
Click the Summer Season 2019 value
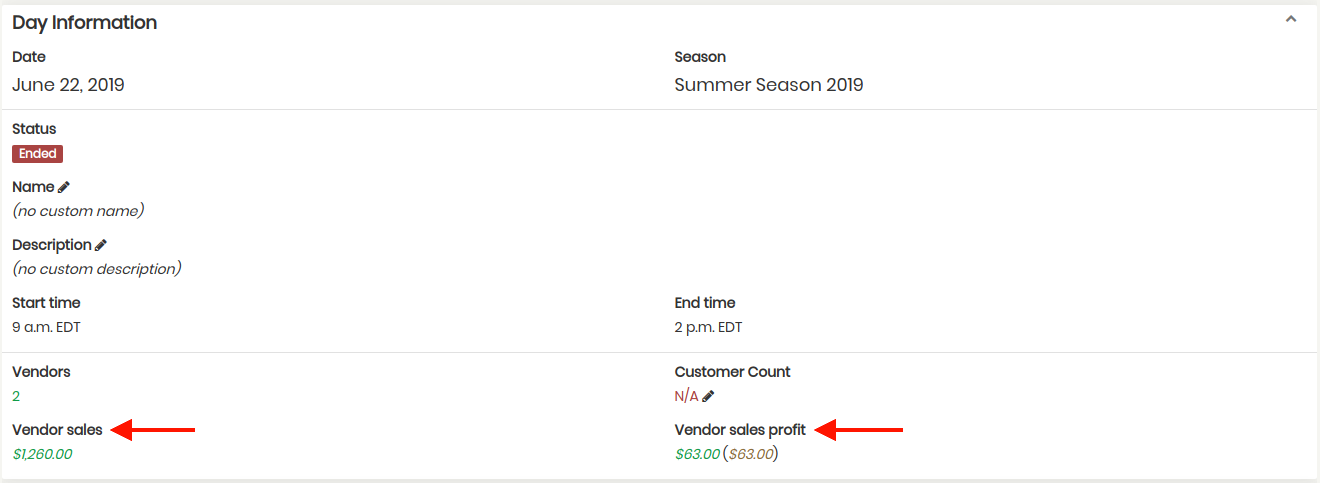(x=768, y=85)
